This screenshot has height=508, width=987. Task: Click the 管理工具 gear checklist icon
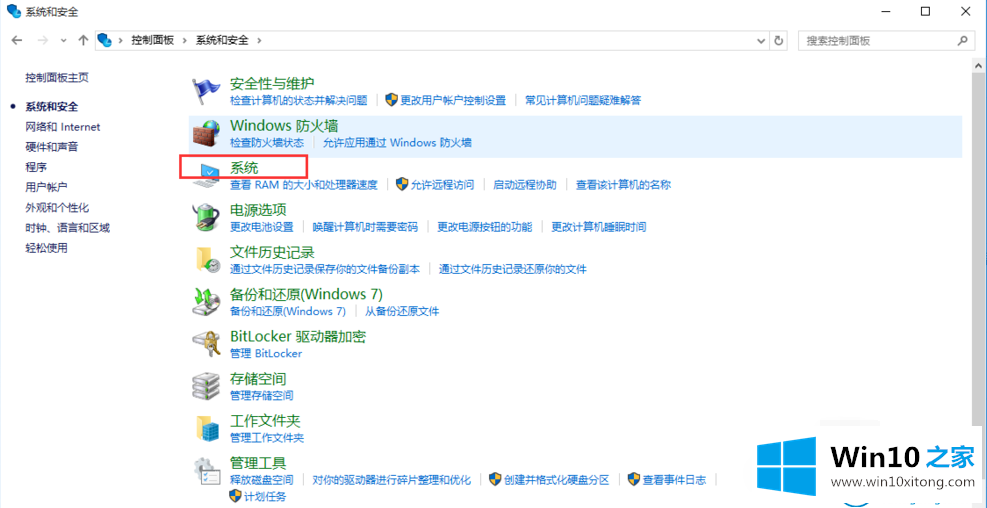(206, 470)
